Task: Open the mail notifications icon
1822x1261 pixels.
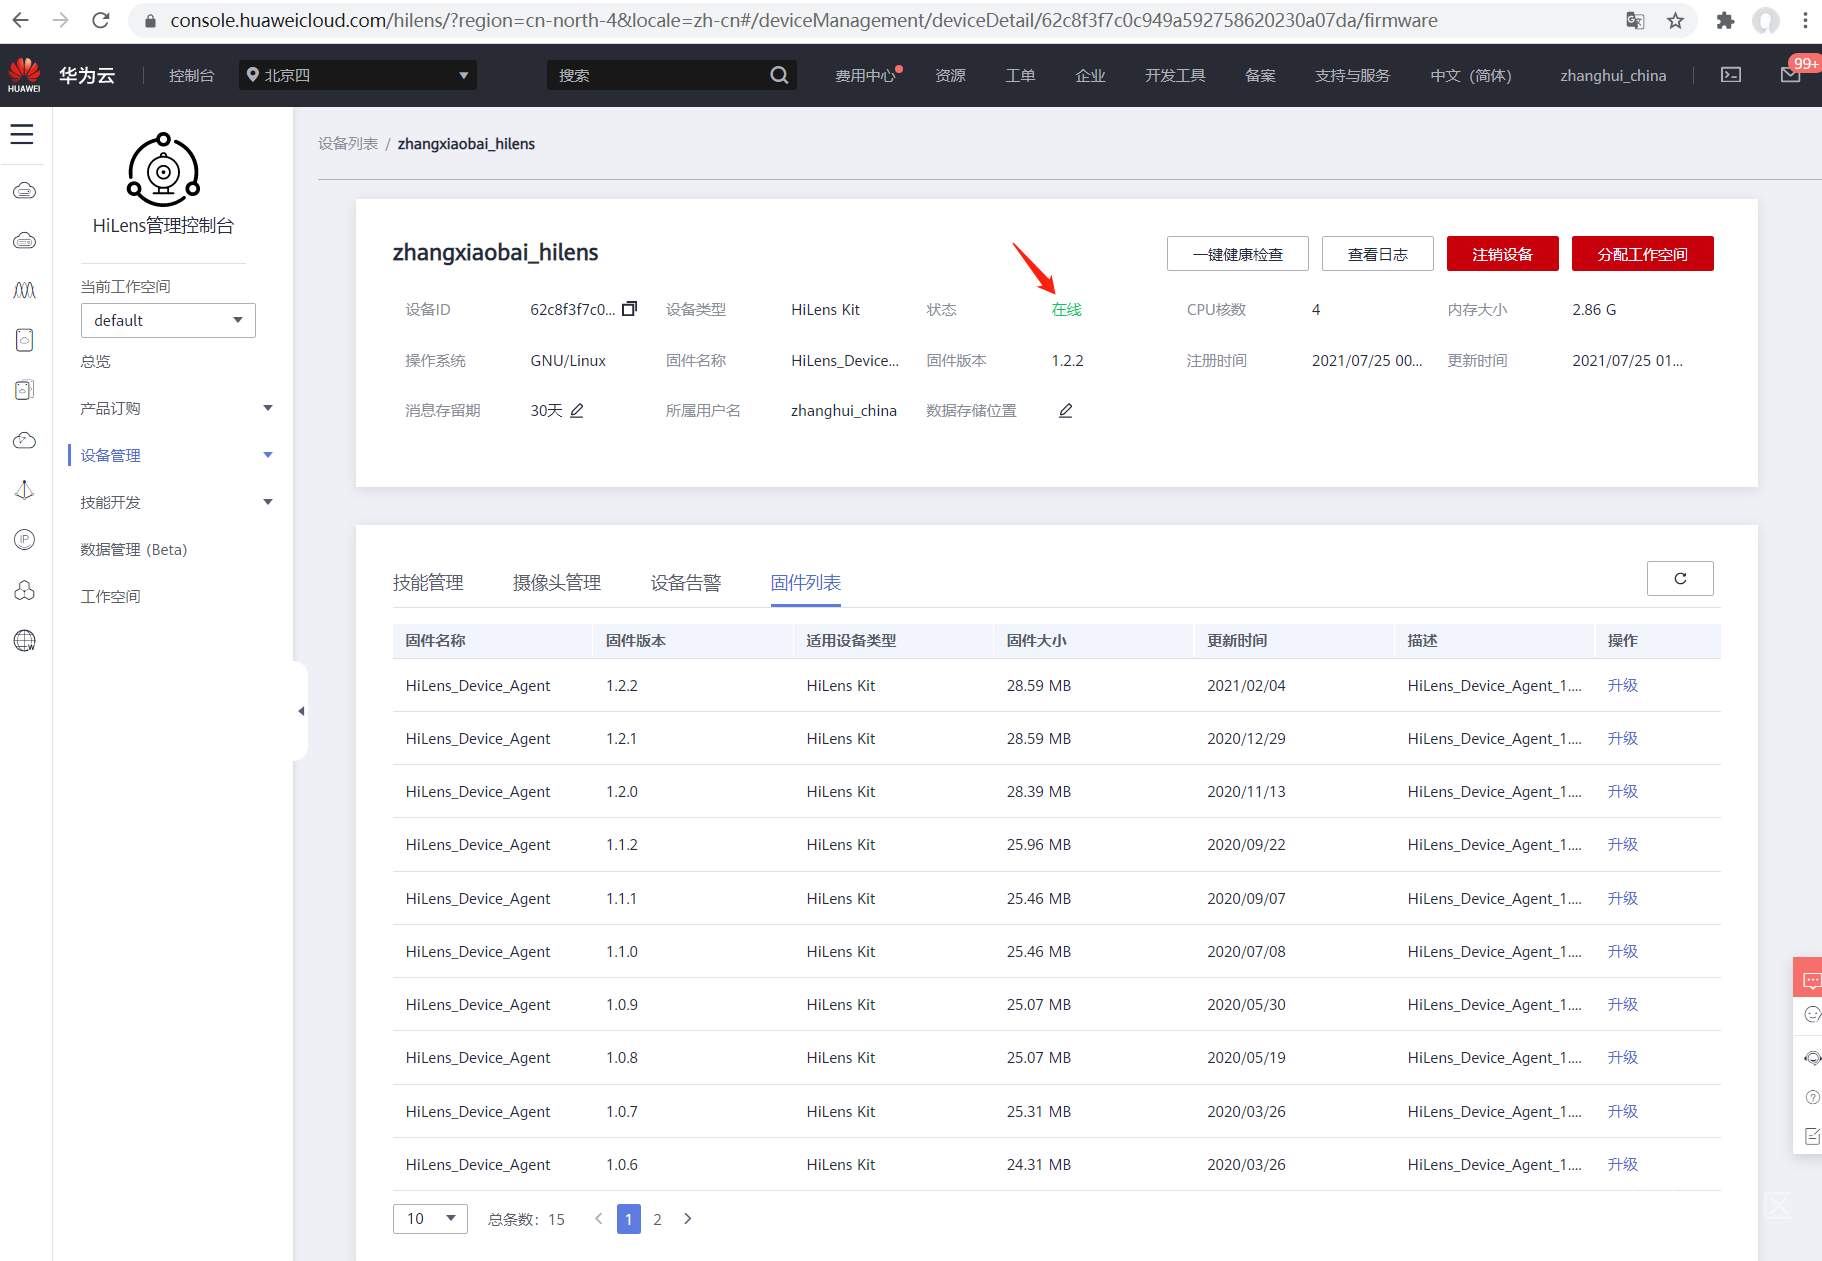Action: point(1790,75)
